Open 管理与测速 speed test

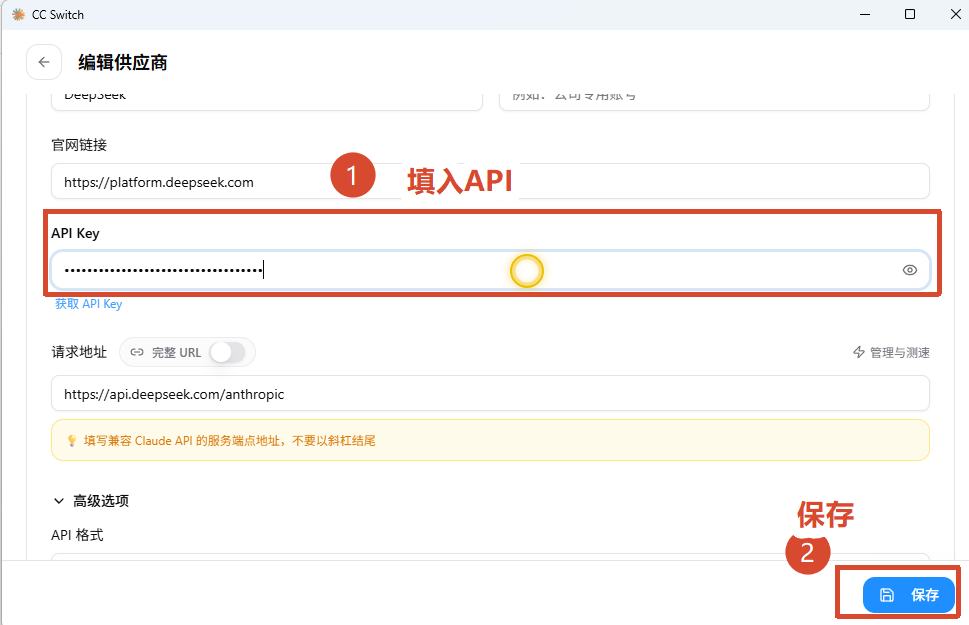point(891,352)
